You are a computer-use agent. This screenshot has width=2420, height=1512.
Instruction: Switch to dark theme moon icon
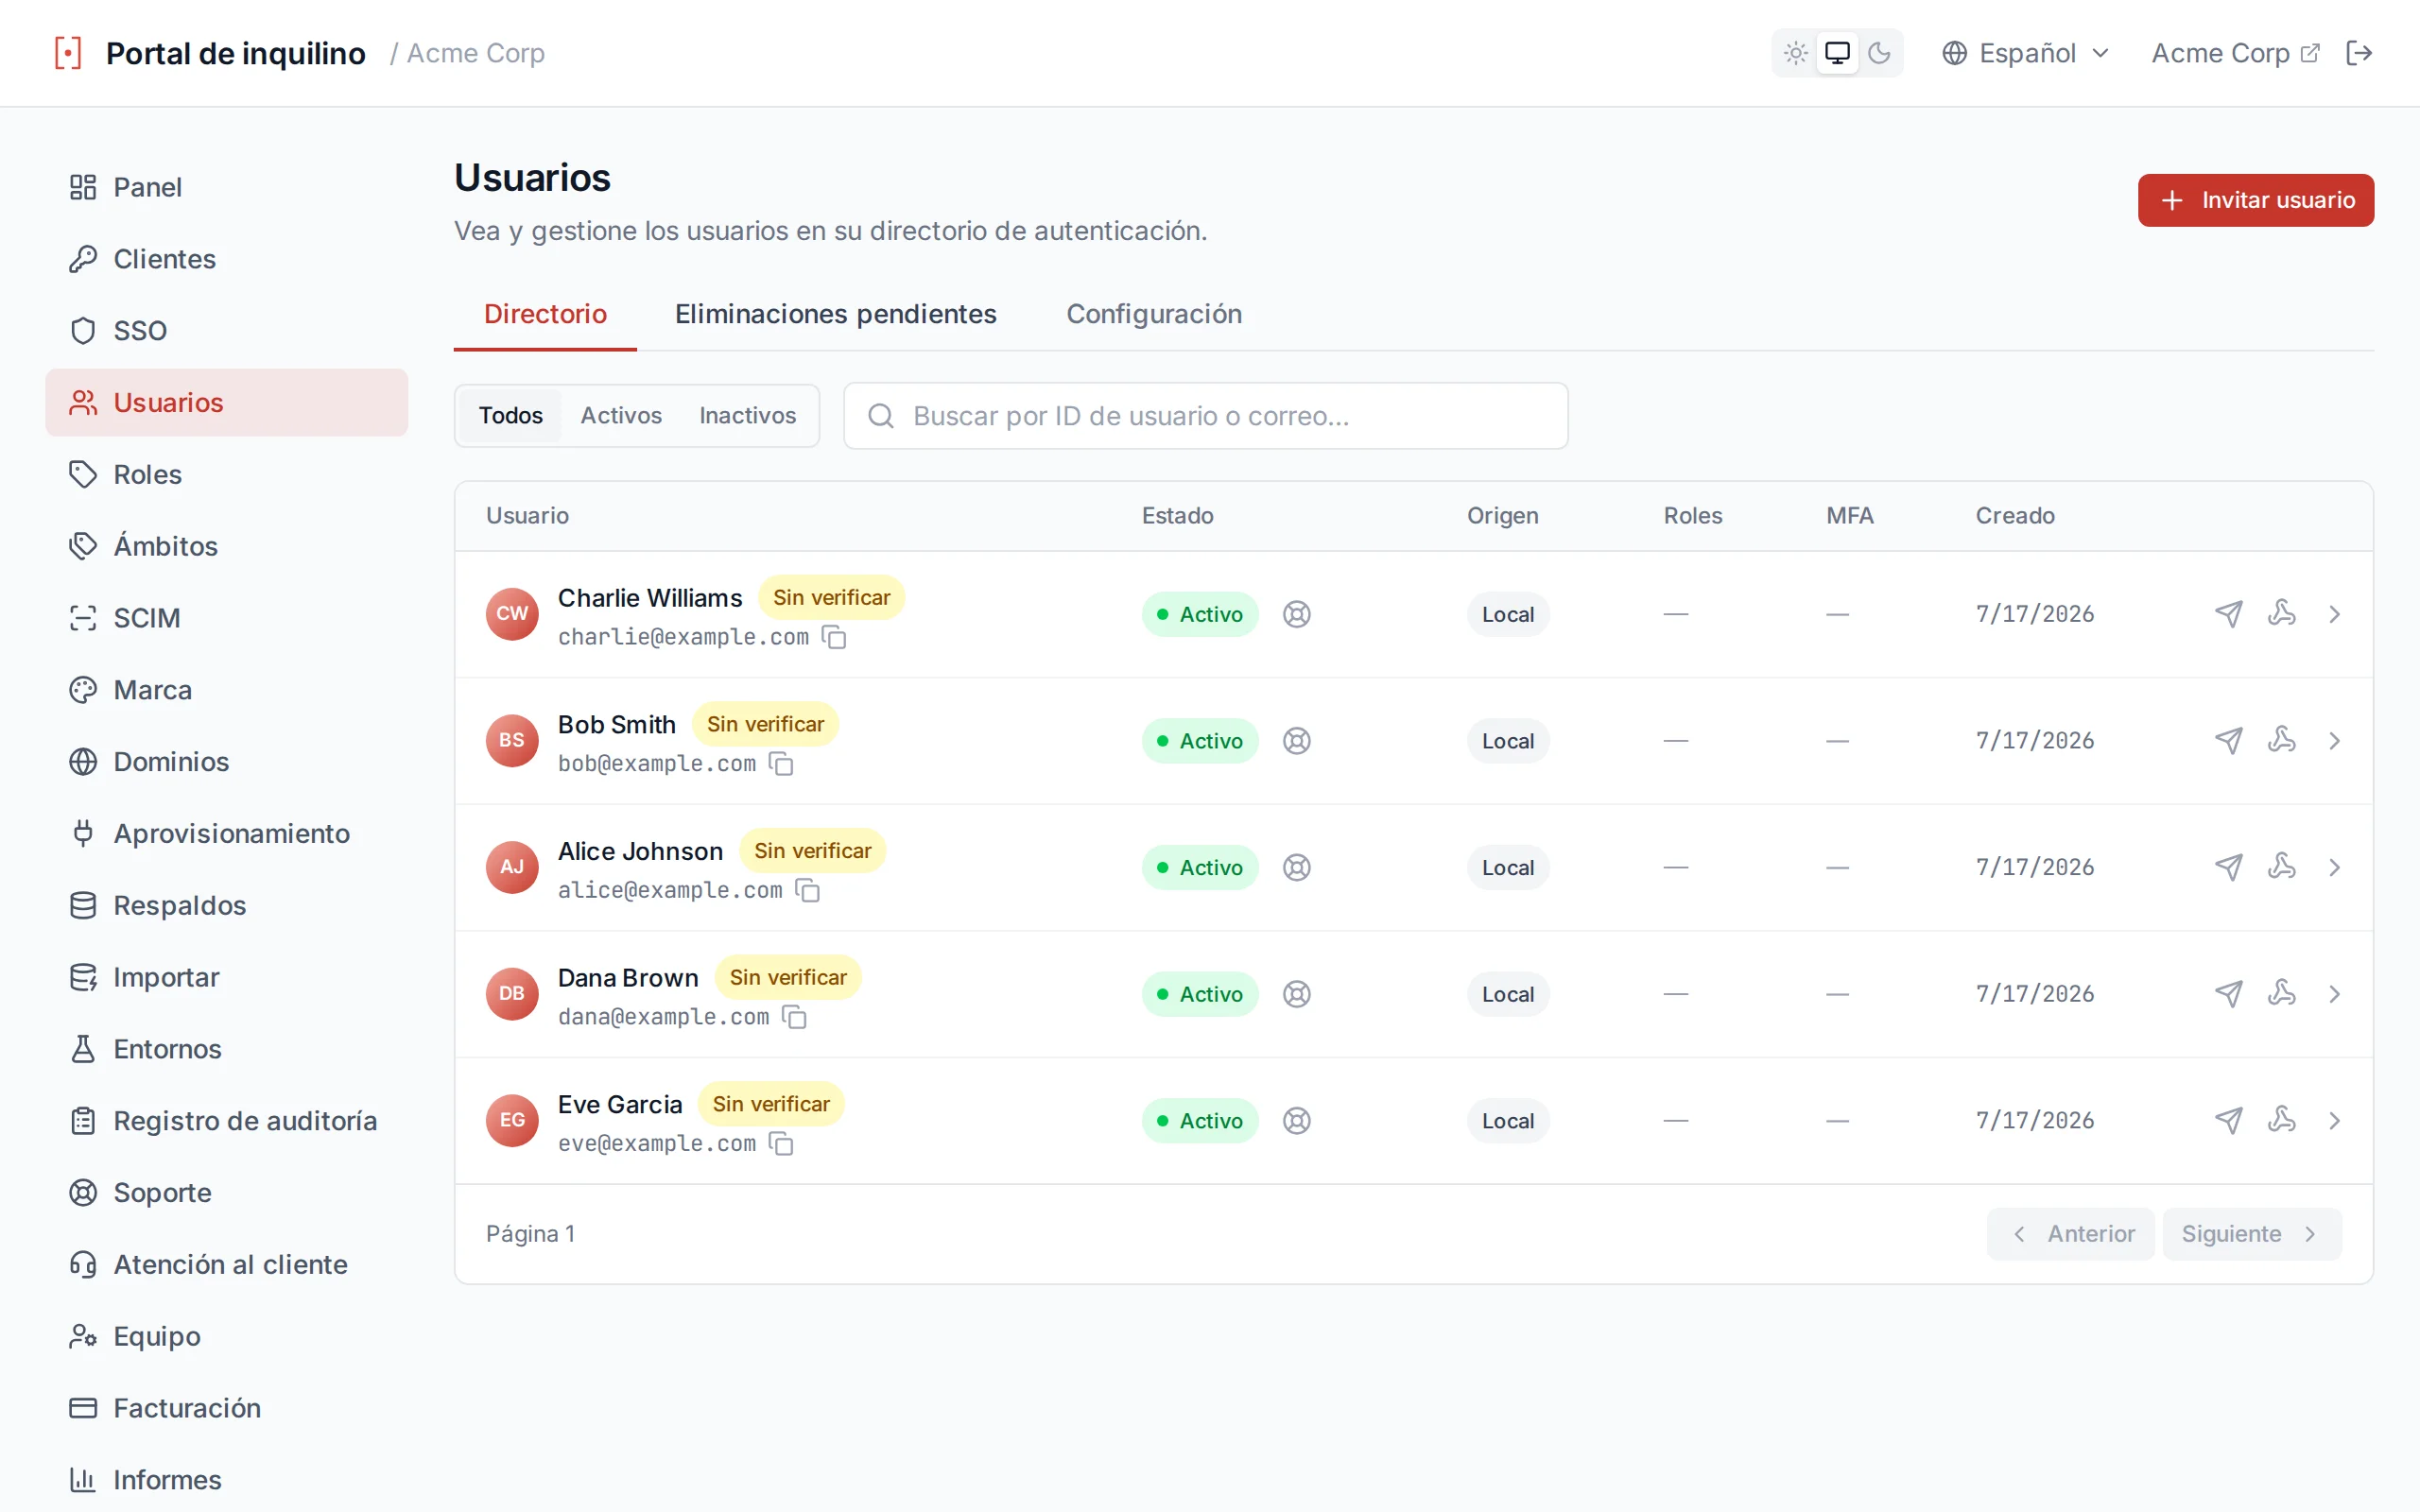tap(1879, 53)
